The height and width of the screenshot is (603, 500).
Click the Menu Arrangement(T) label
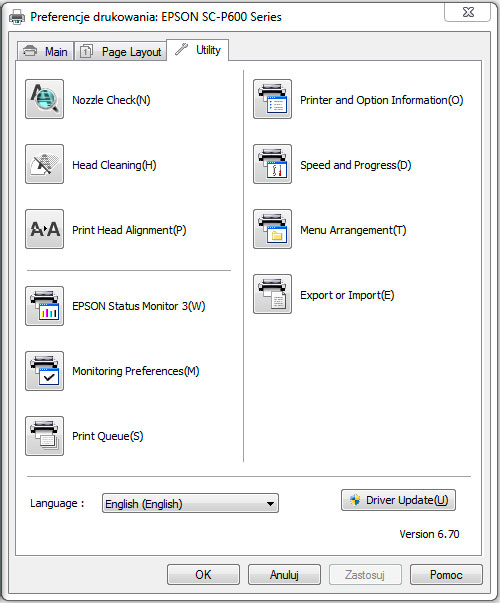(x=353, y=230)
